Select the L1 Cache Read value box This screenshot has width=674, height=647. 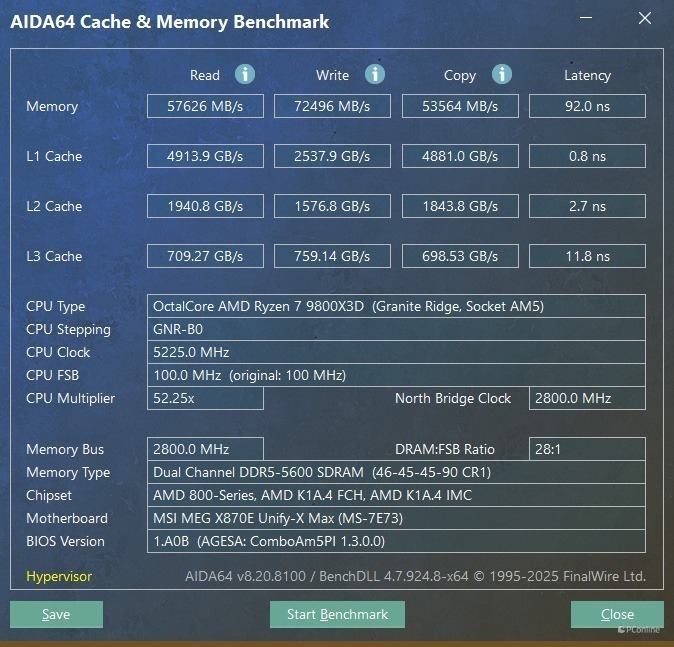pyautogui.click(x=205, y=156)
